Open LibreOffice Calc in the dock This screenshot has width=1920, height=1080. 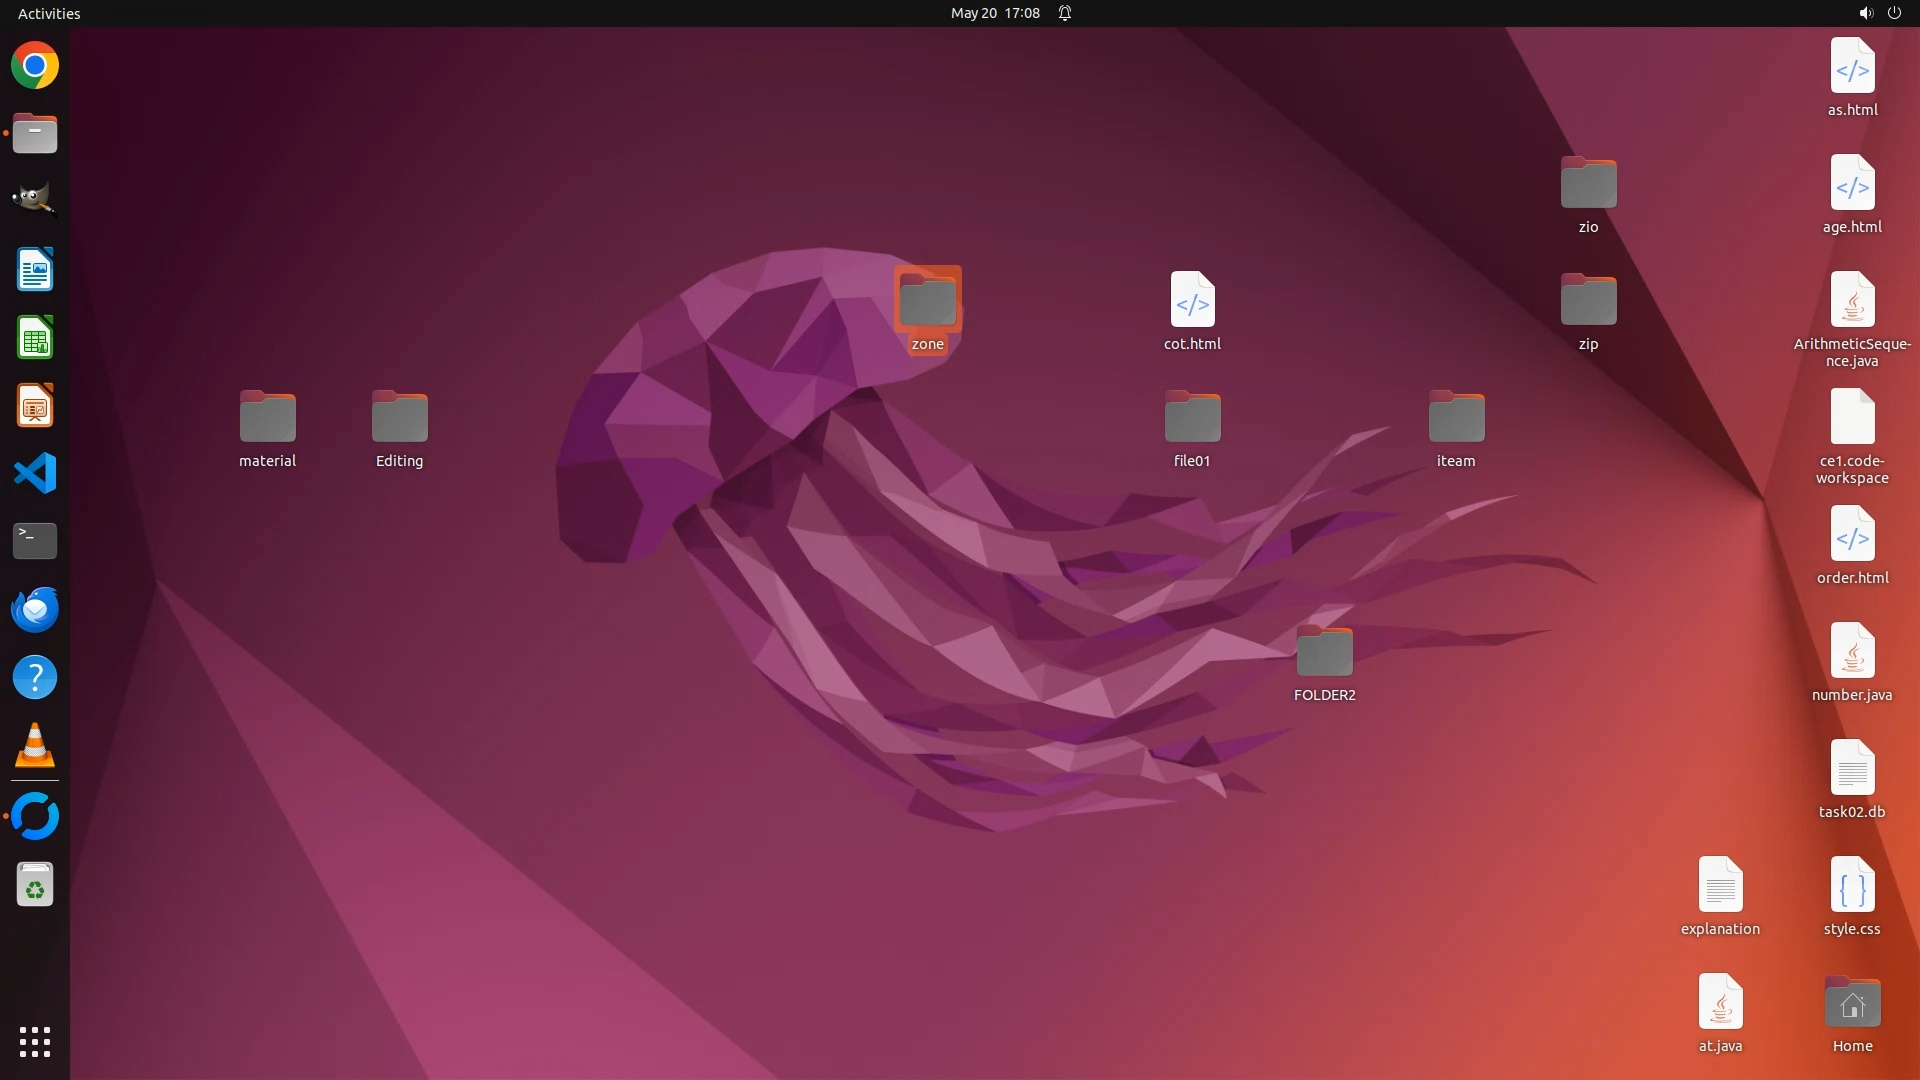point(35,338)
